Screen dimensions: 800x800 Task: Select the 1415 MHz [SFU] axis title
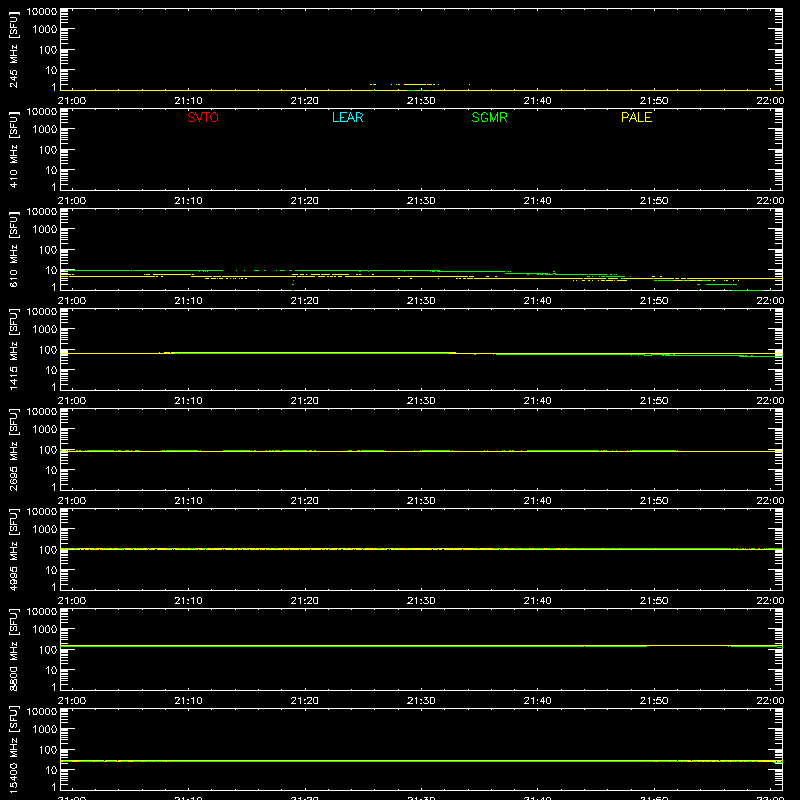[14, 349]
